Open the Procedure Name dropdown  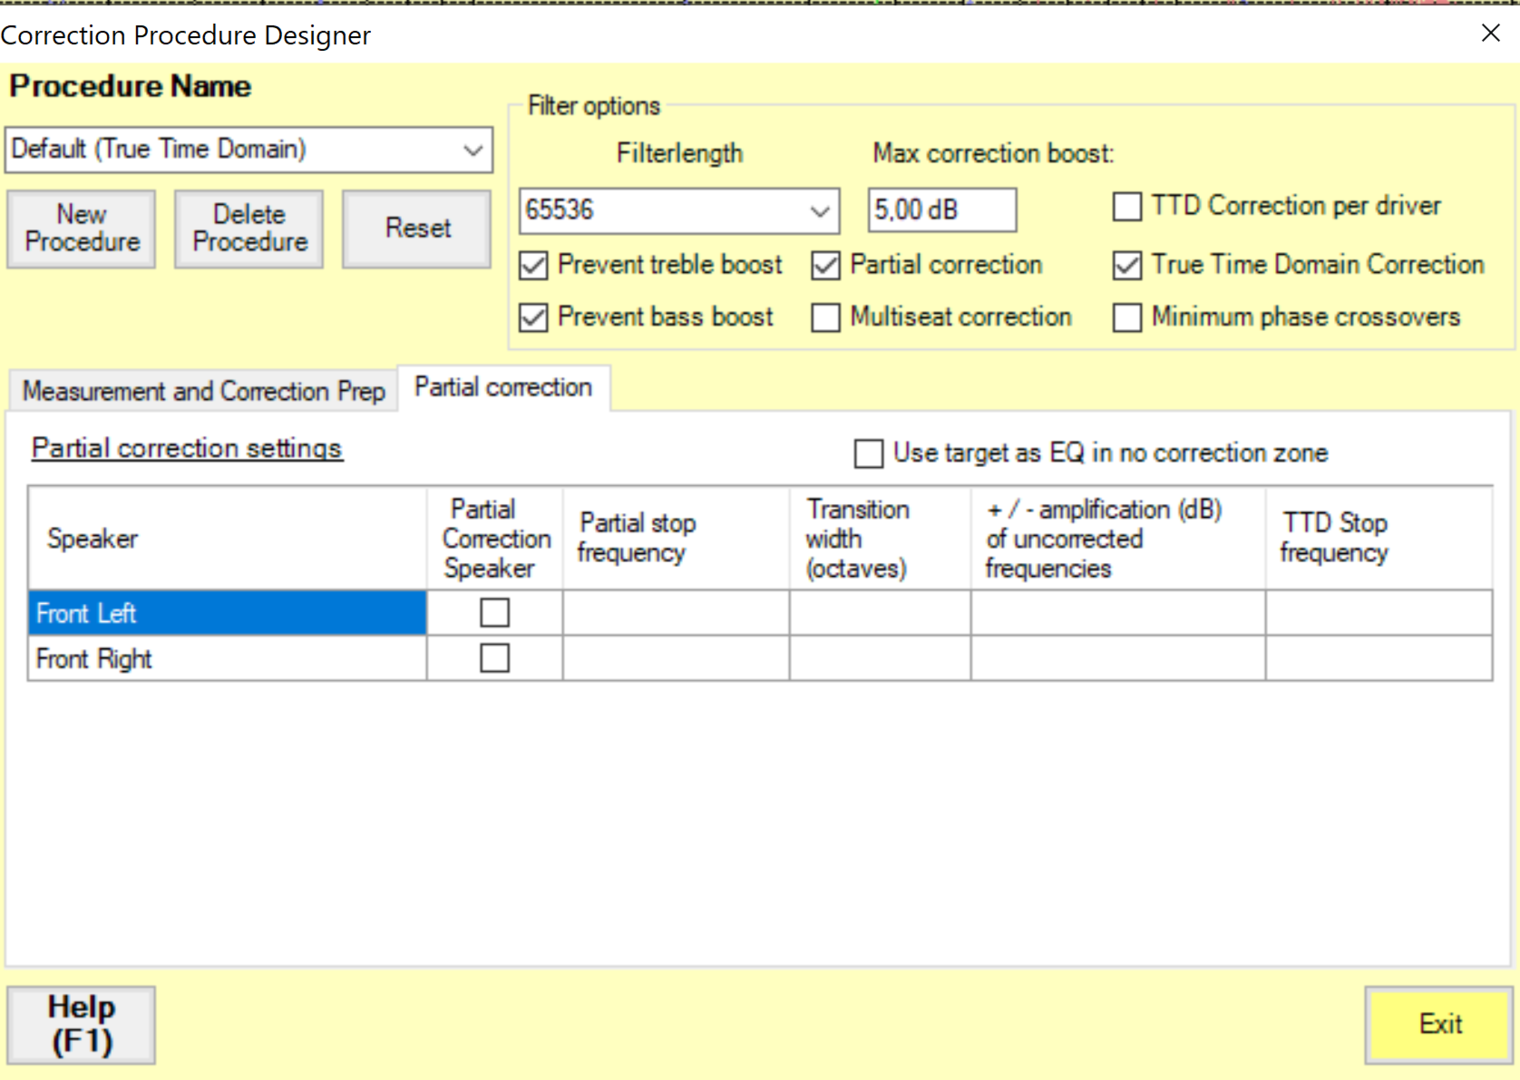pos(472,150)
